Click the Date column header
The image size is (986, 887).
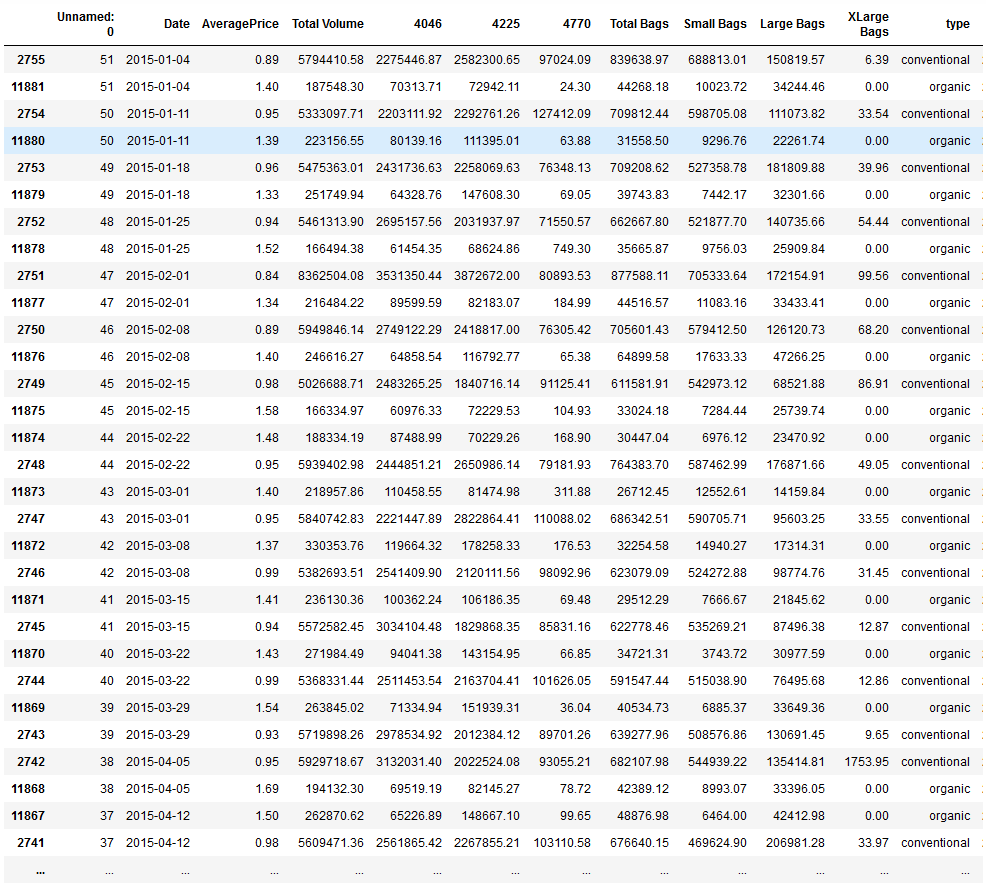(x=177, y=24)
